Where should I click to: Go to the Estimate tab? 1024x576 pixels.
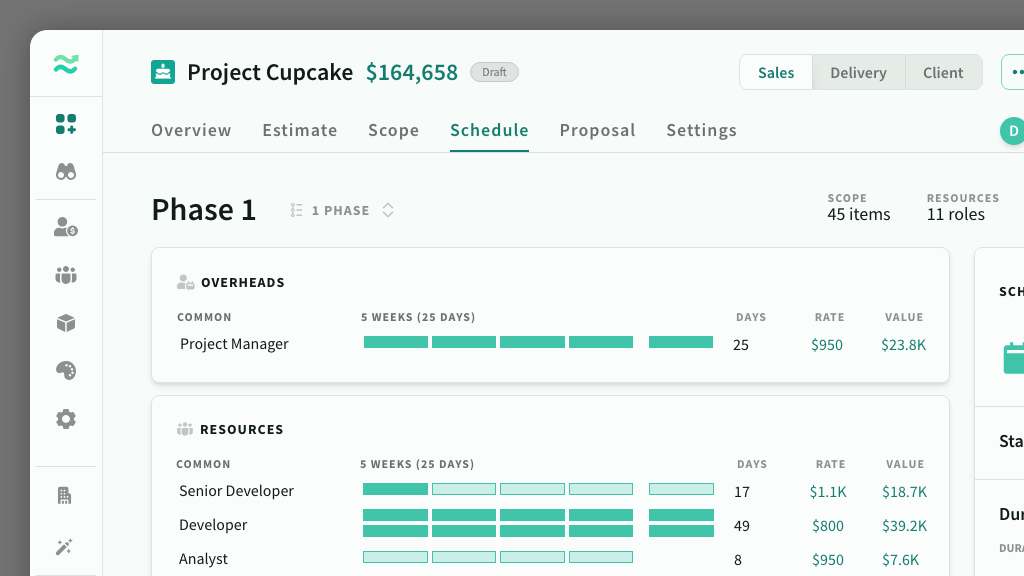(x=300, y=130)
